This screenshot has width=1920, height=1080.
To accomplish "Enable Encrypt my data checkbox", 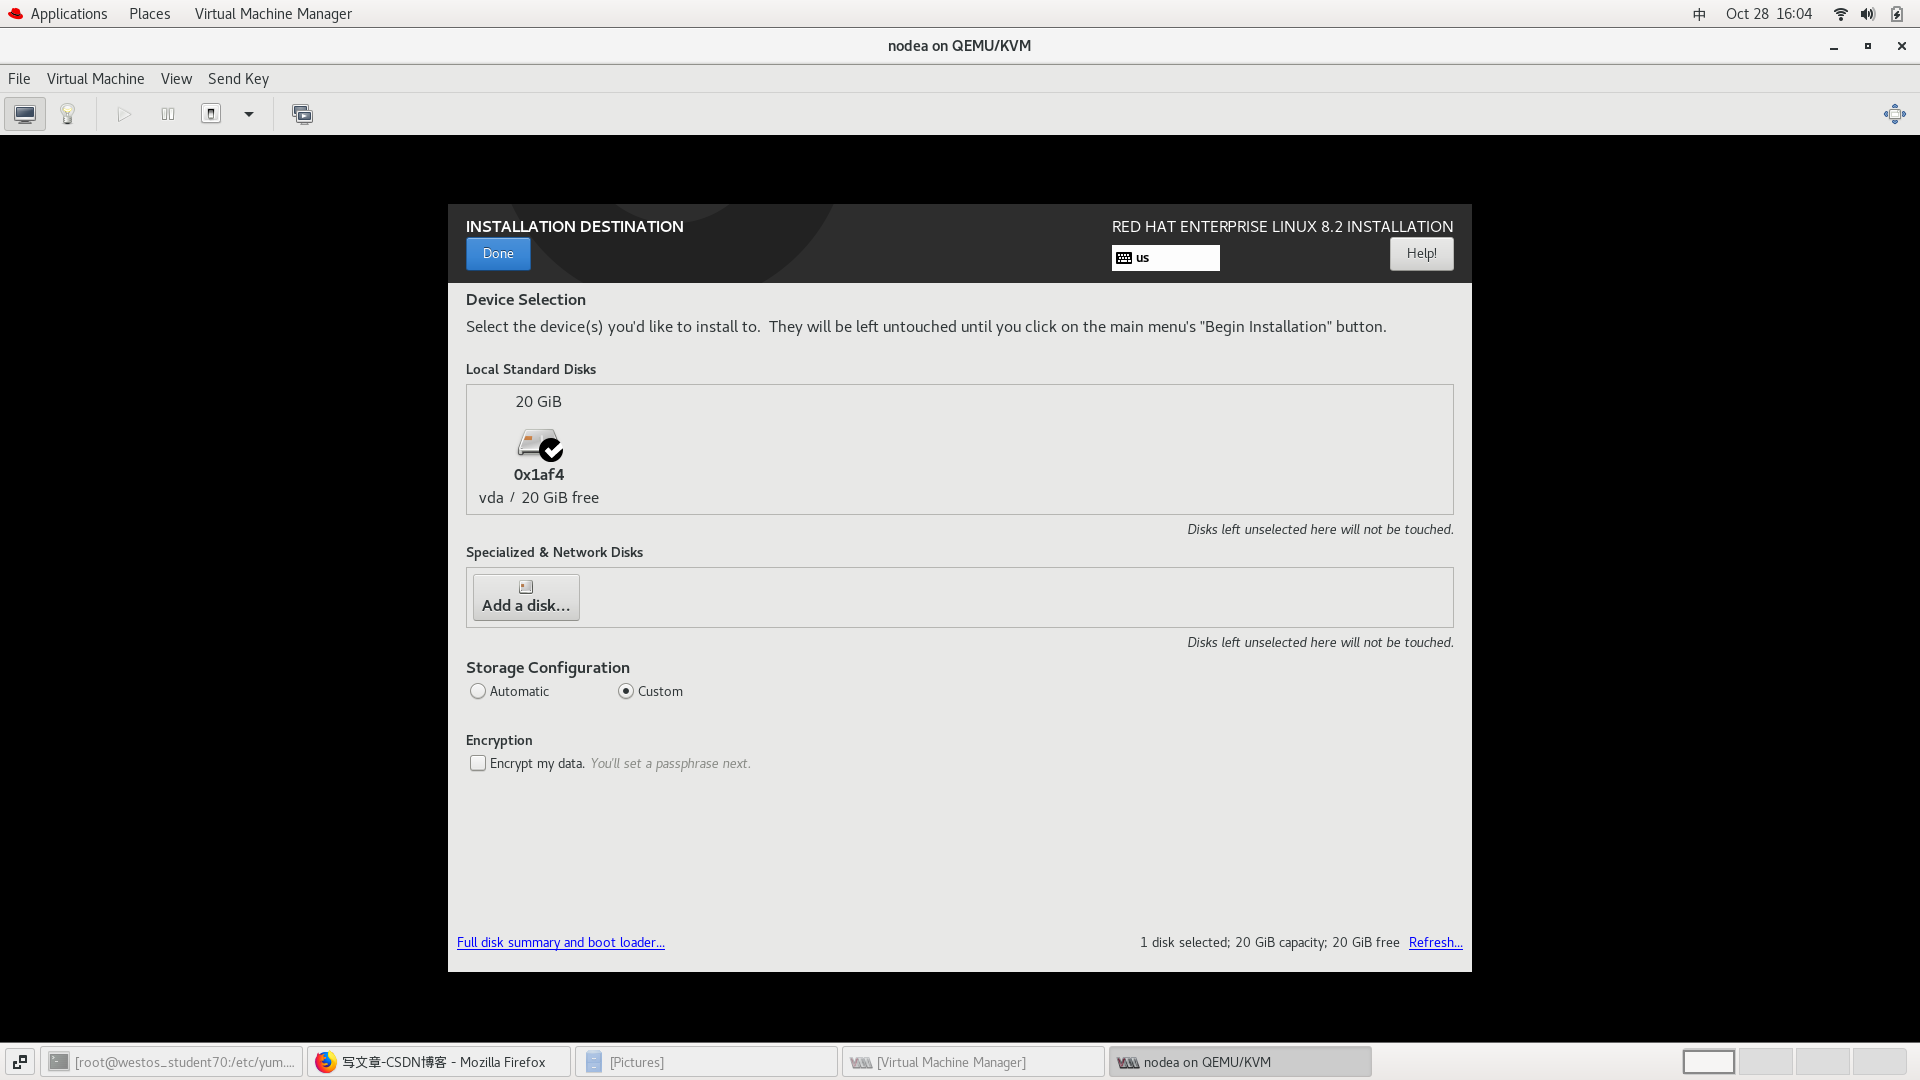I will pyautogui.click(x=478, y=763).
